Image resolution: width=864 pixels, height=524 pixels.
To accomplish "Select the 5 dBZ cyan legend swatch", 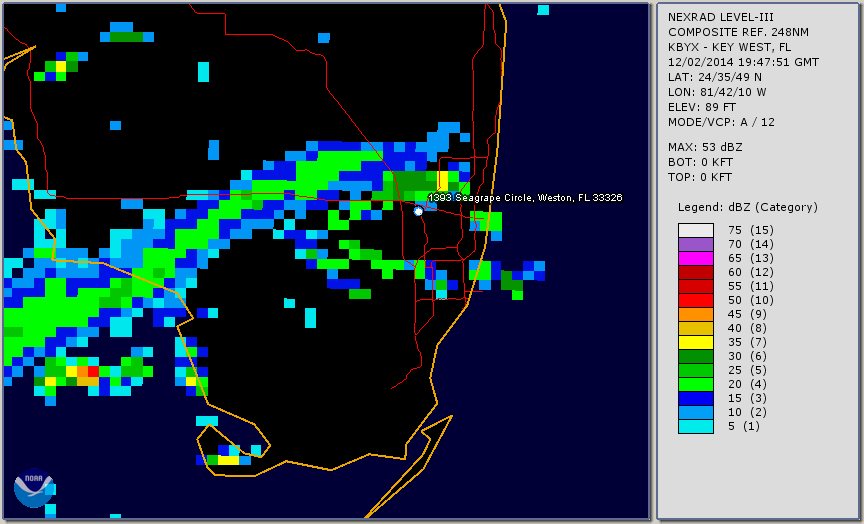I will tap(696, 426).
